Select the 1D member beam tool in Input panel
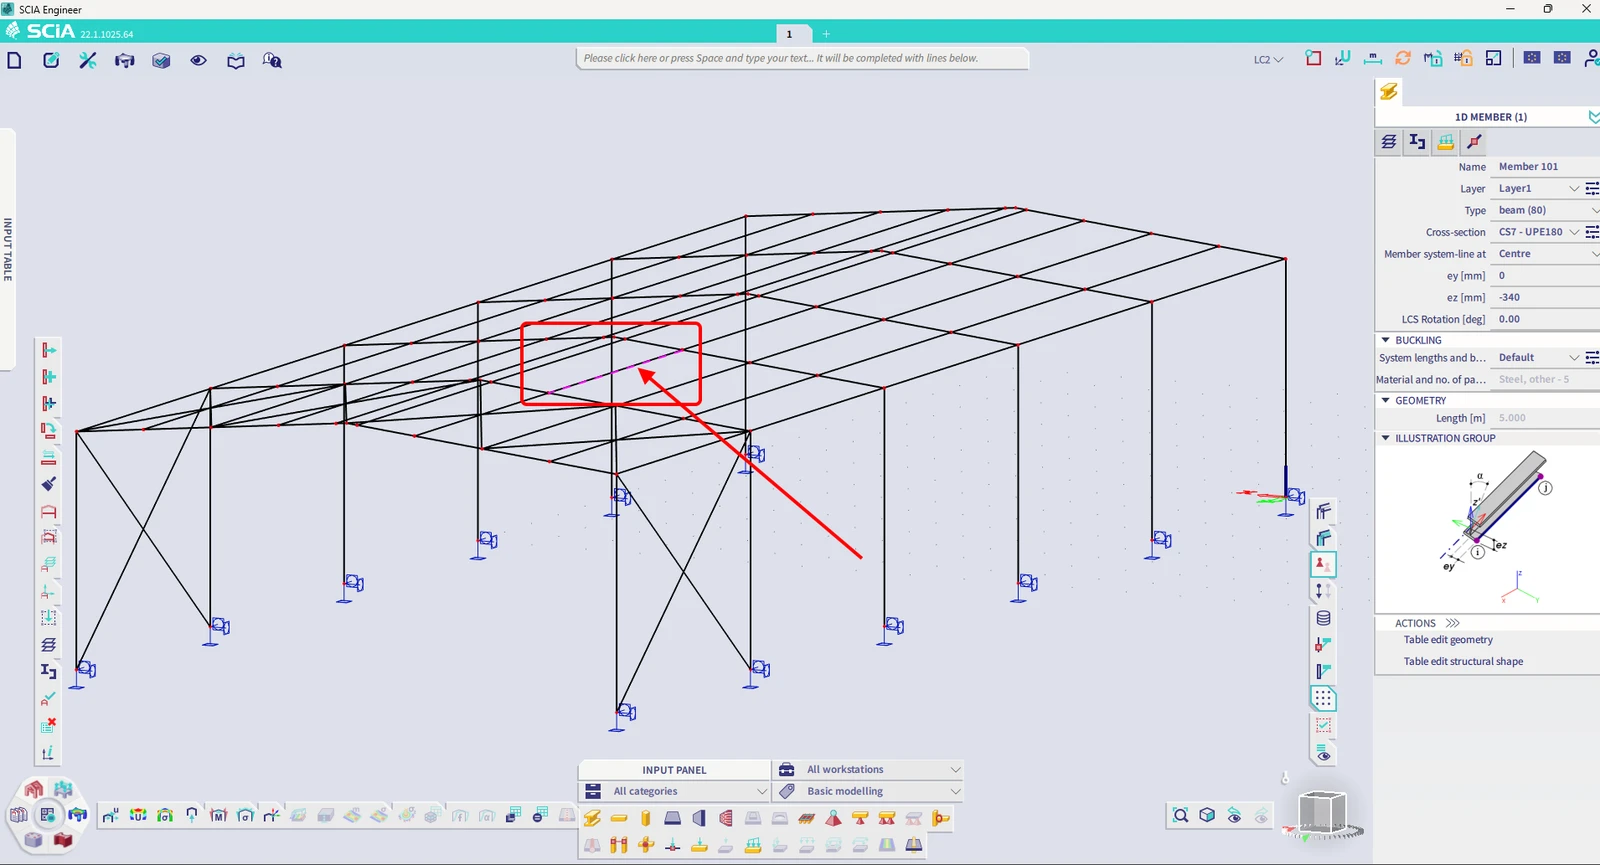 click(x=592, y=819)
